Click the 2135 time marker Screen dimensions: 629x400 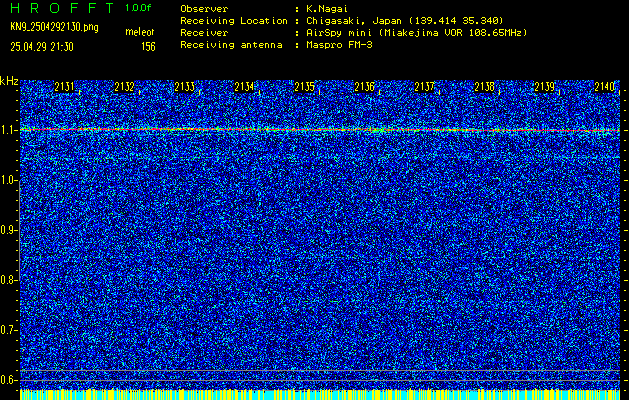(304, 87)
